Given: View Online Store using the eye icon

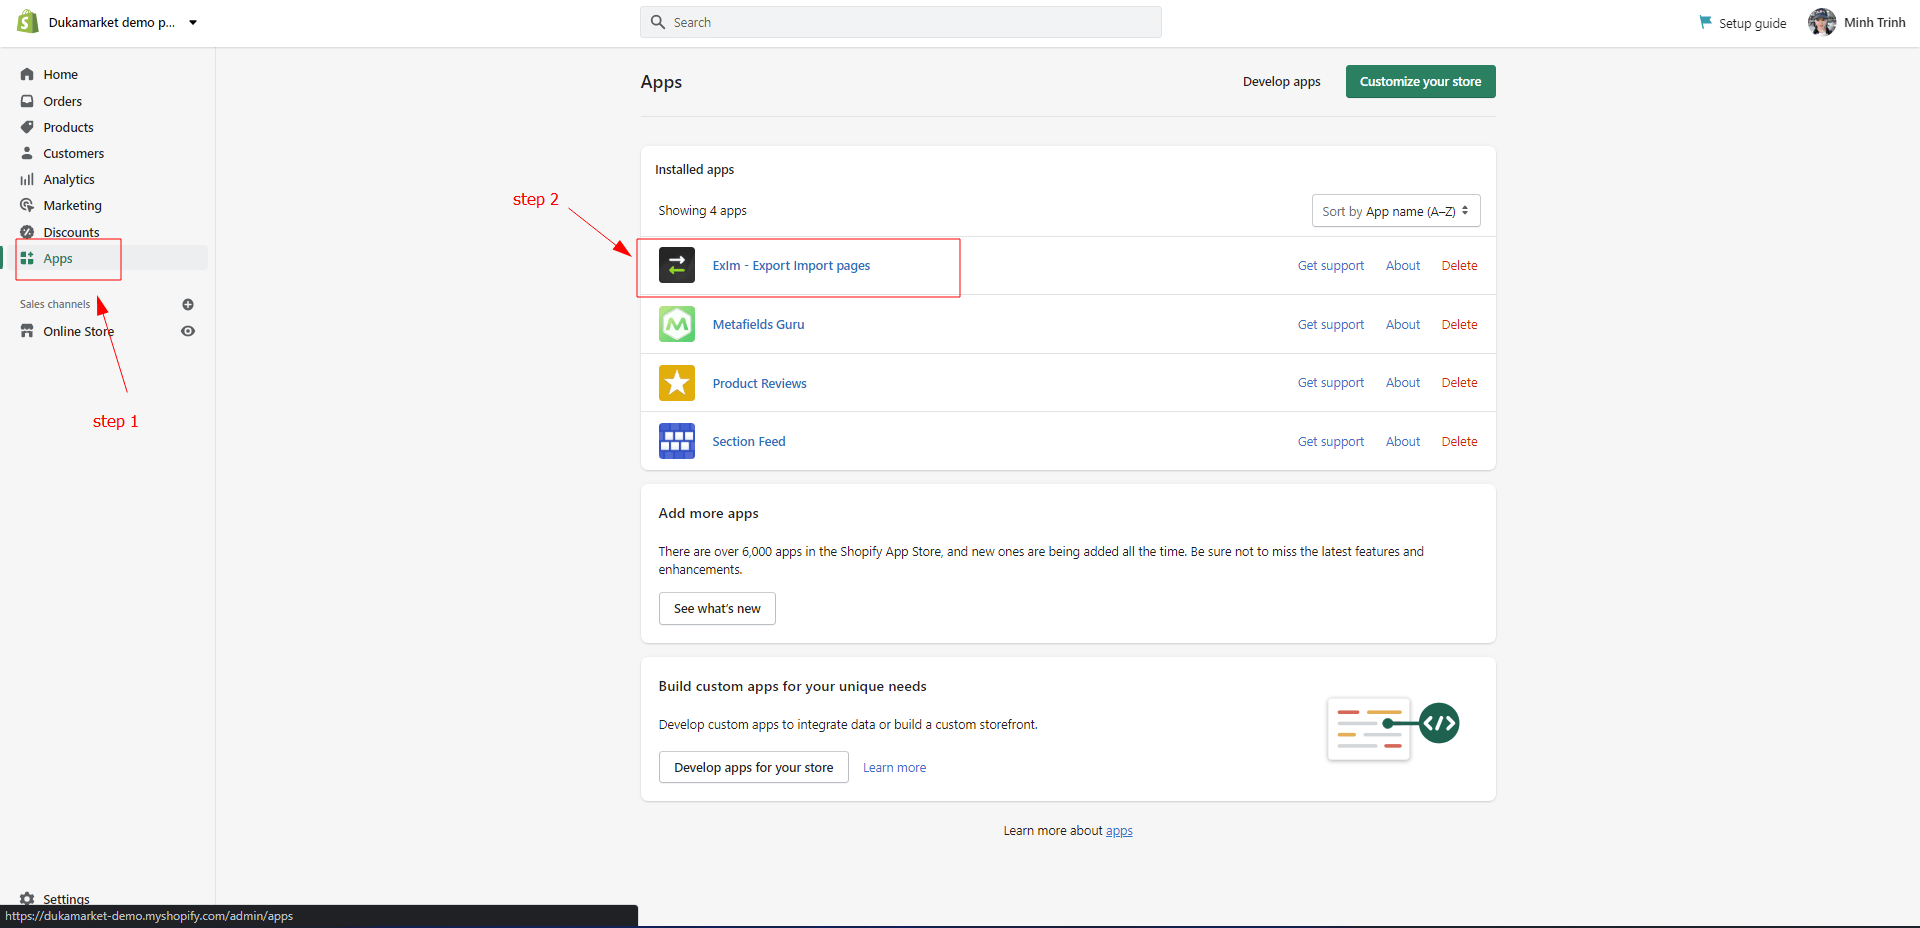Looking at the screenshot, I should point(188,331).
